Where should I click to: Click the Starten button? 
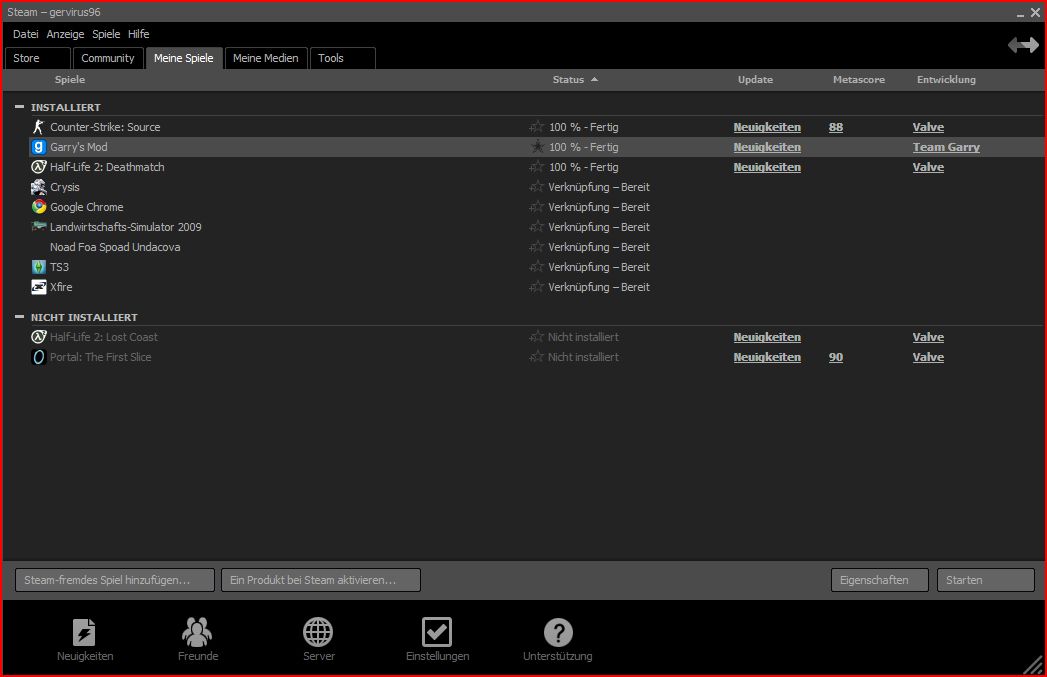tap(984, 580)
